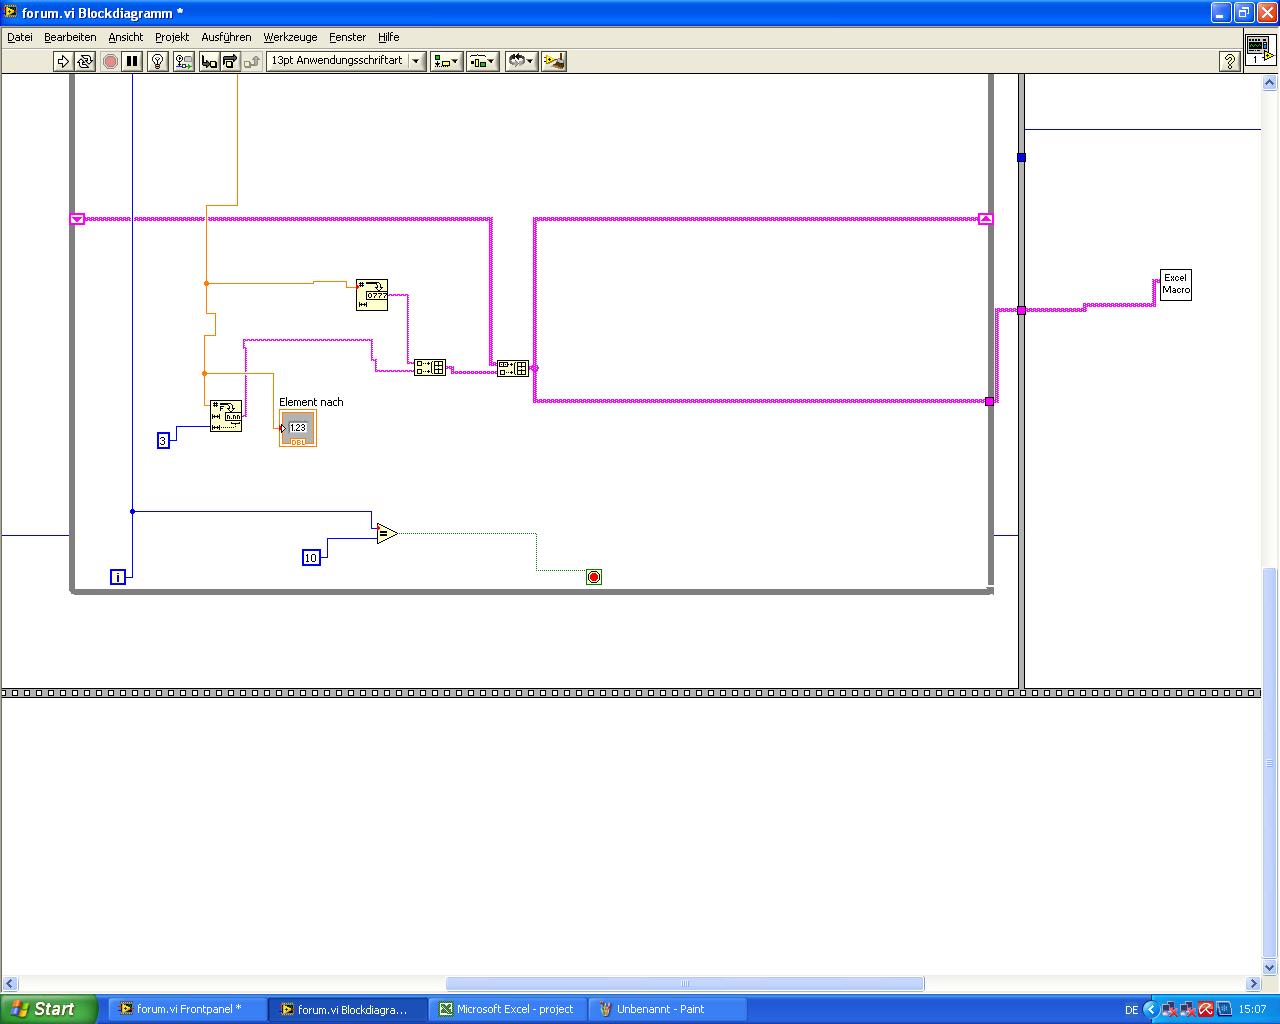Open the Hilfe menu

point(388,37)
